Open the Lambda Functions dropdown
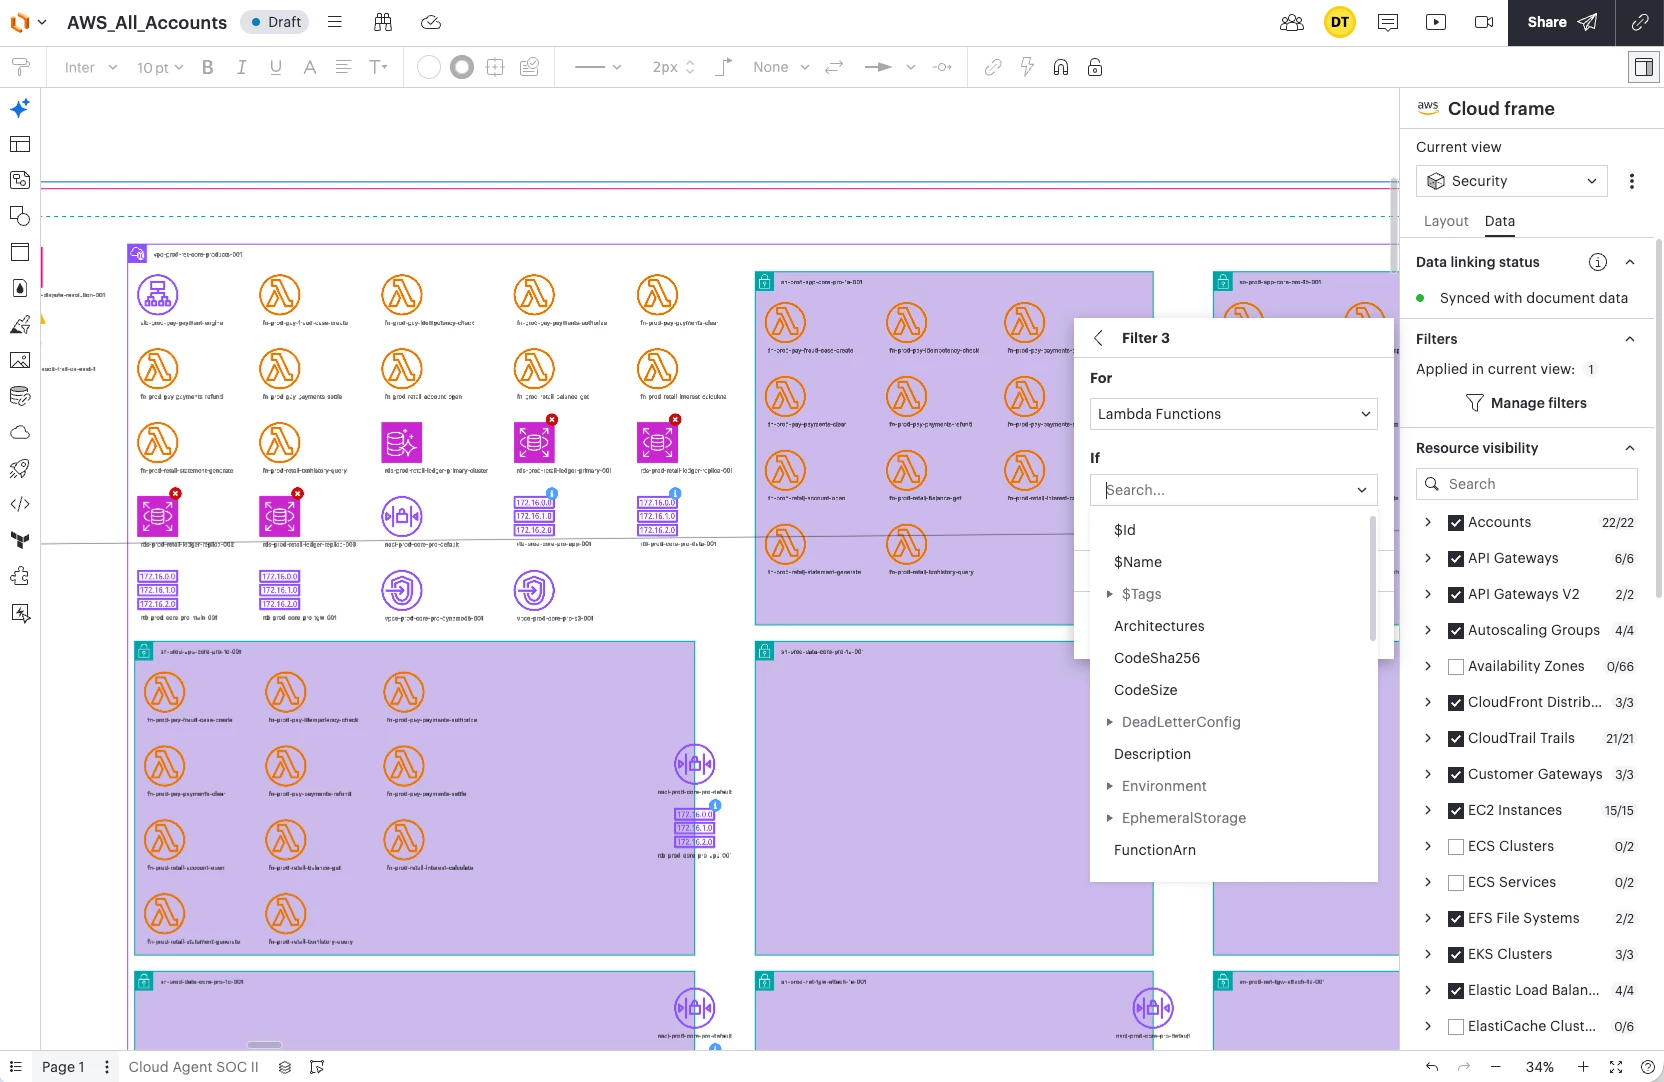 (x=1233, y=414)
